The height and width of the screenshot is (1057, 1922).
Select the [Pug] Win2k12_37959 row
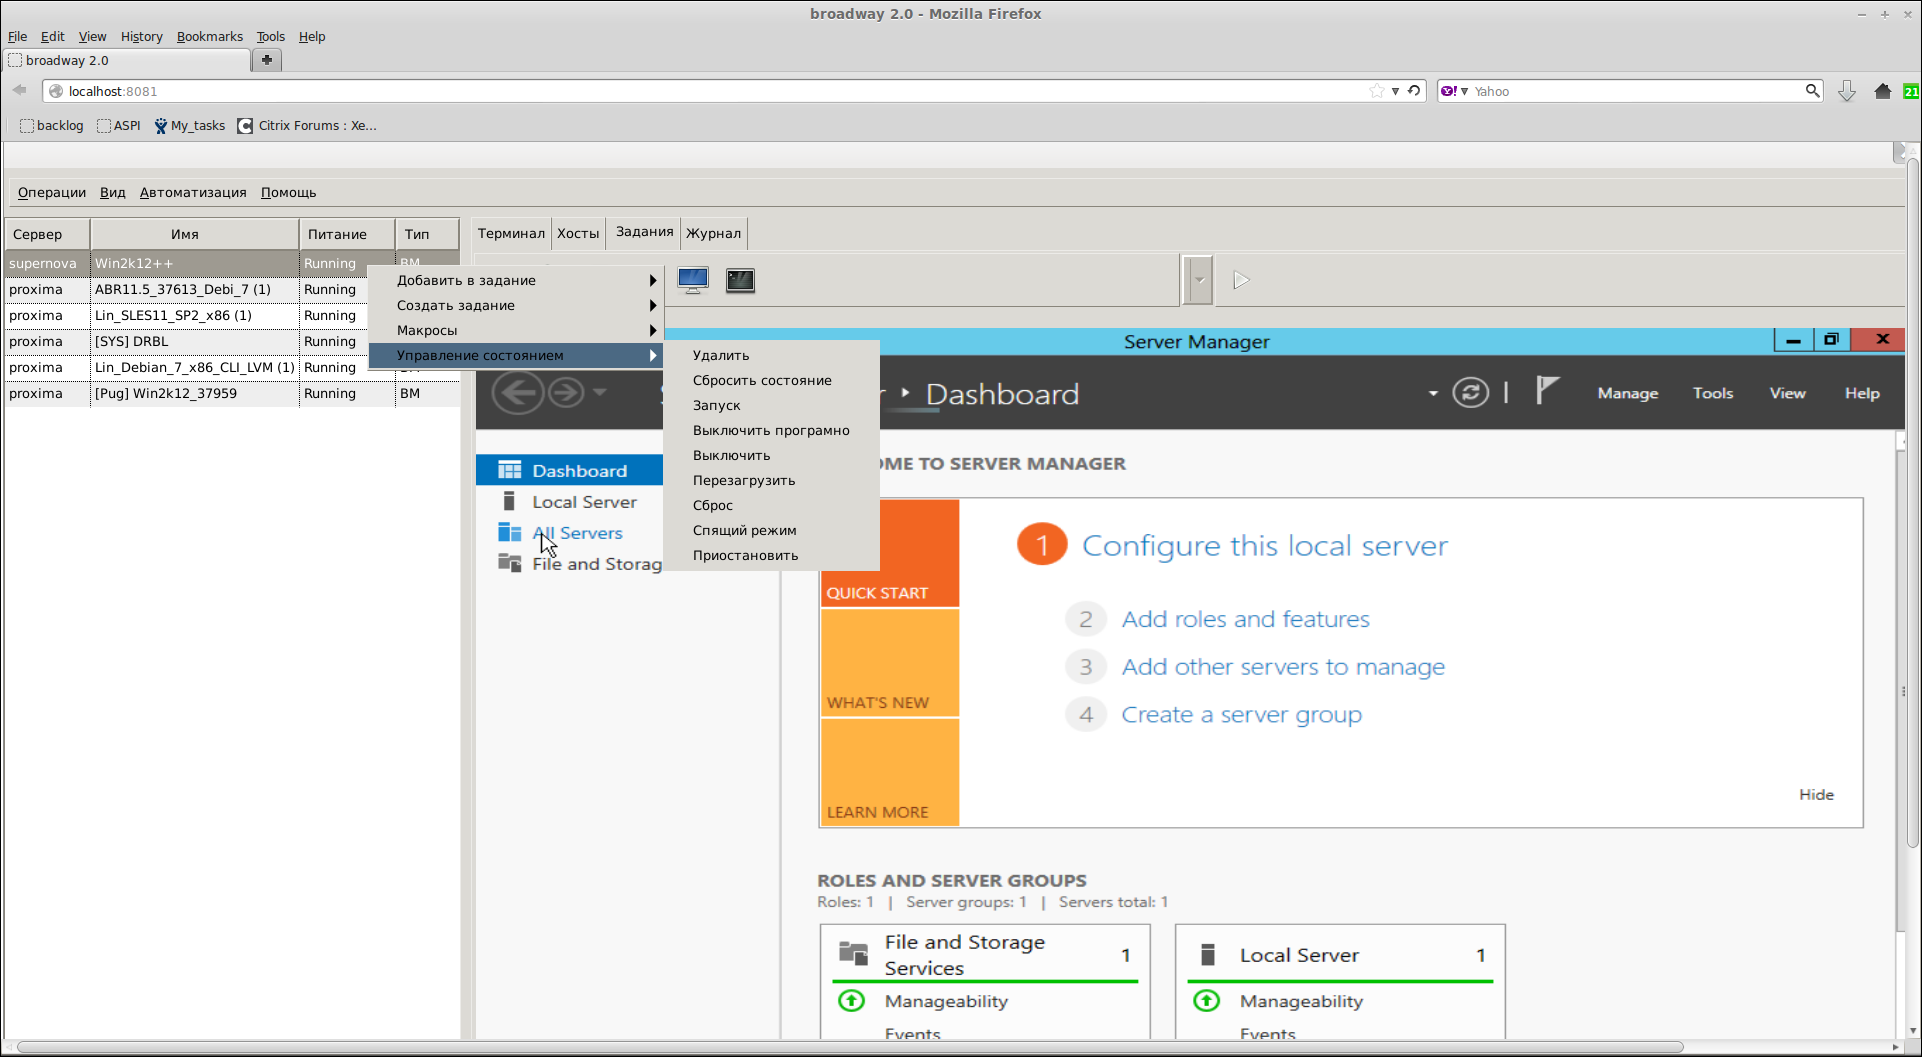pos(232,393)
